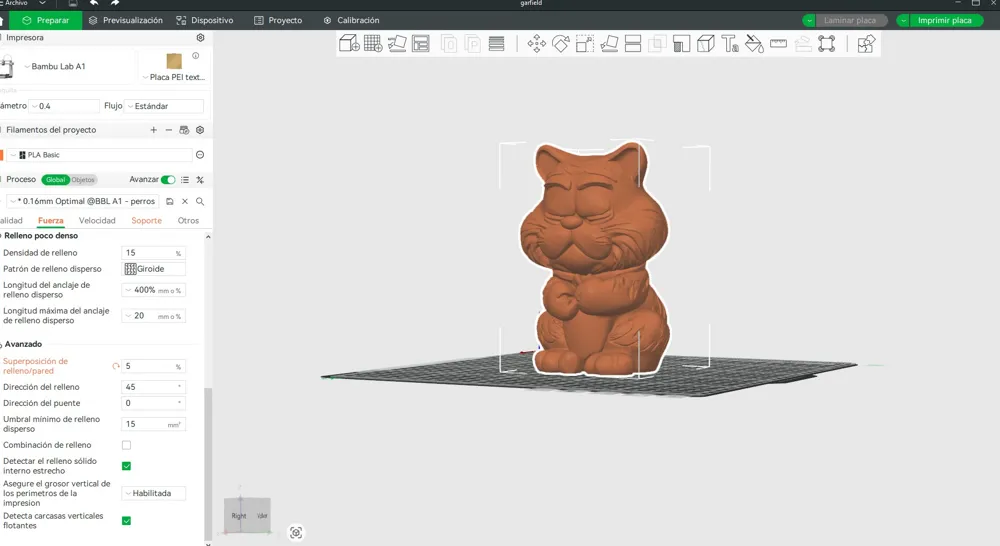Image resolution: width=1000 pixels, height=546 pixels.
Task: Open the Proyecto tab
Action: 278,20
